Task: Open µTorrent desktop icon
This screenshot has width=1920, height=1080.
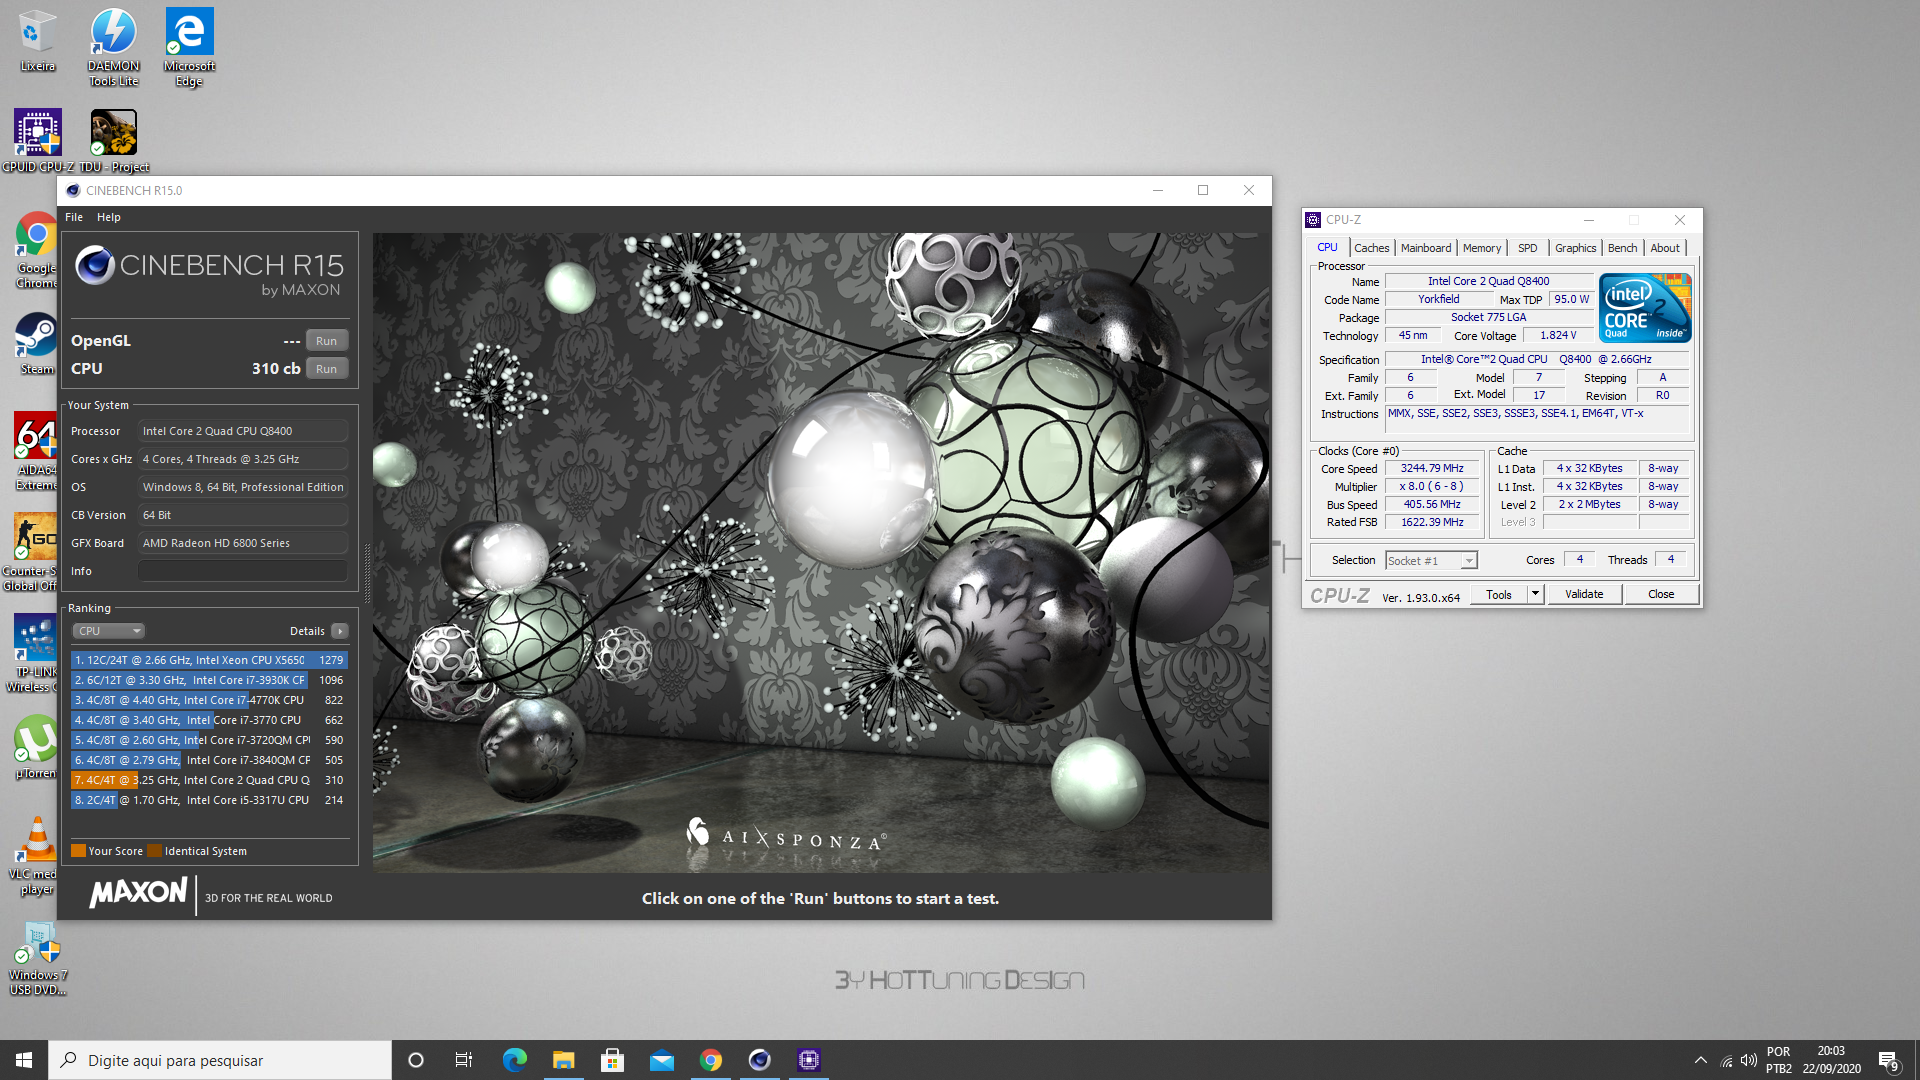Action: pos(37,747)
